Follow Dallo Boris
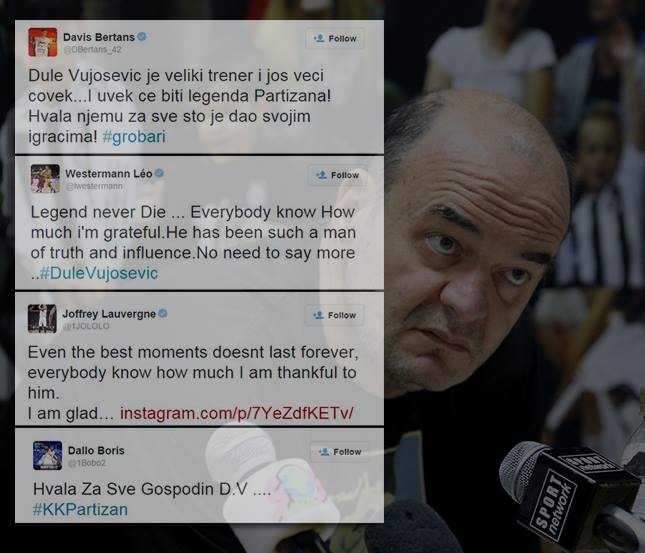Viewport: 645px width, 553px height. [340, 452]
